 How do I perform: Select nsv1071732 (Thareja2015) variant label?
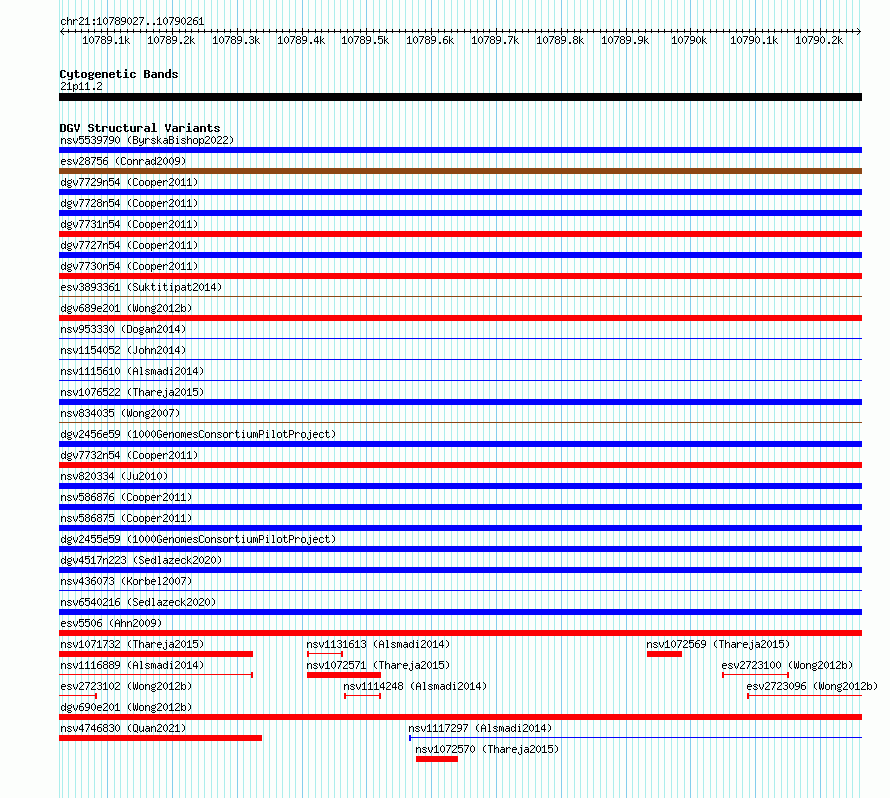pos(132,644)
